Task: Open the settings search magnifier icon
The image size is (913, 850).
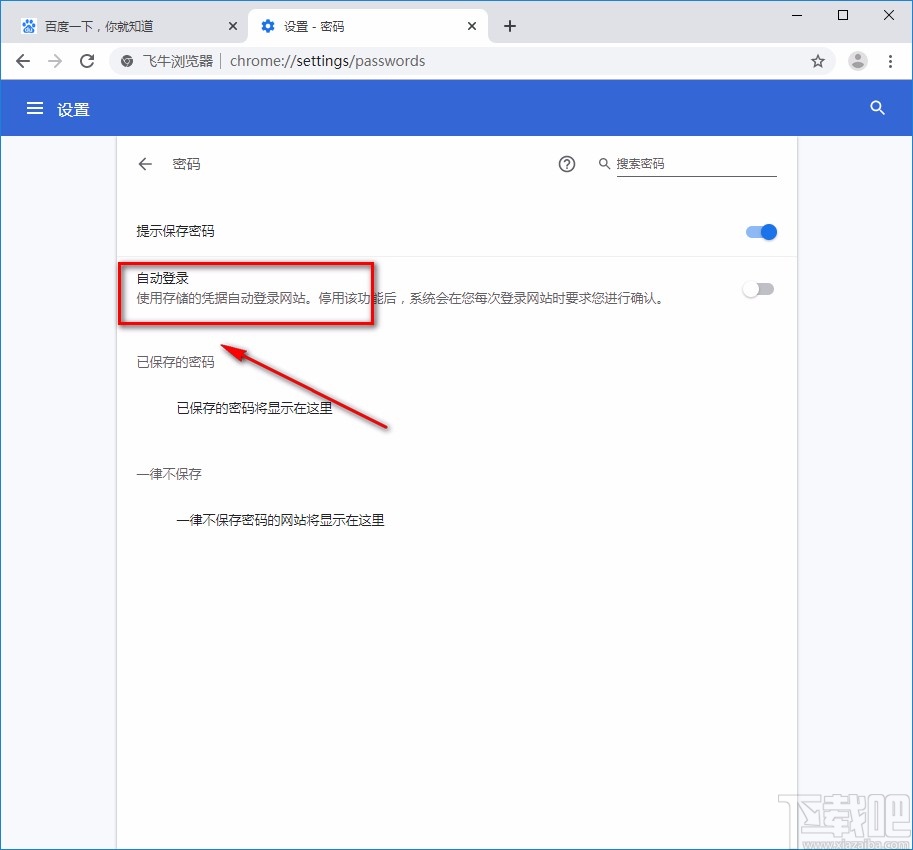Action: click(x=877, y=108)
